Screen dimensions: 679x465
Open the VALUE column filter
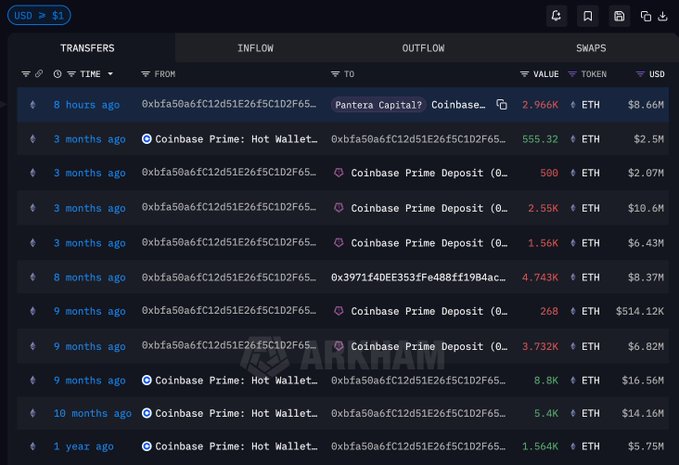(x=525, y=74)
